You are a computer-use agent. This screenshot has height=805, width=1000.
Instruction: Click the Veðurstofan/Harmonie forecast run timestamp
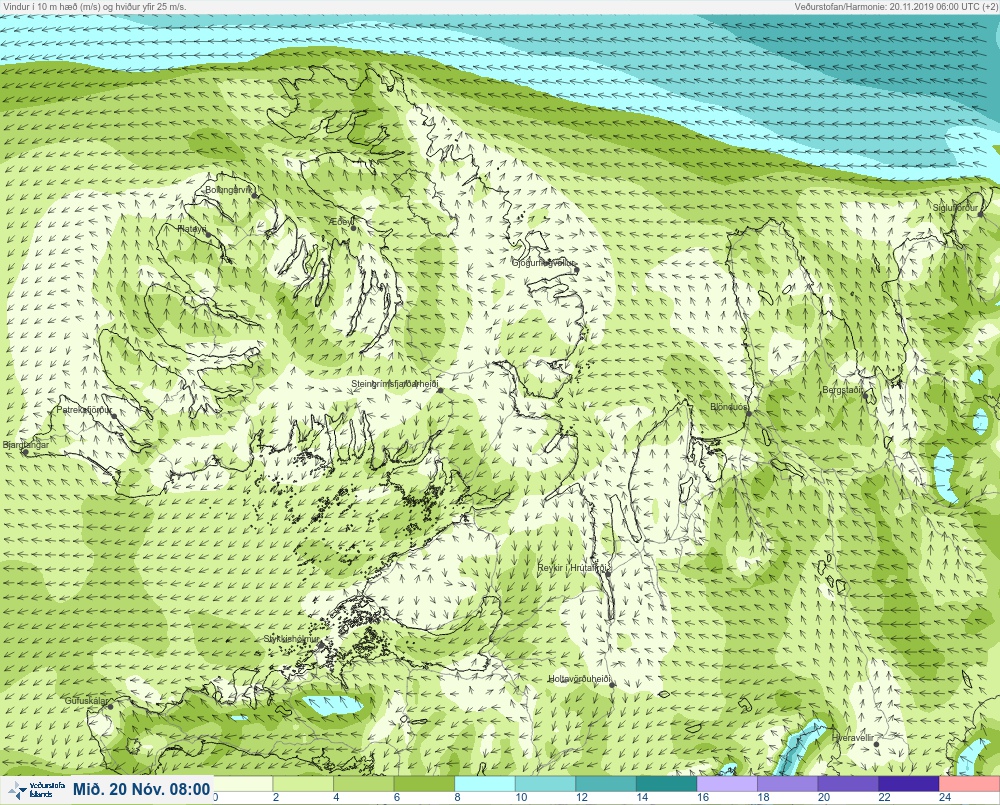click(x=895, y=6)
